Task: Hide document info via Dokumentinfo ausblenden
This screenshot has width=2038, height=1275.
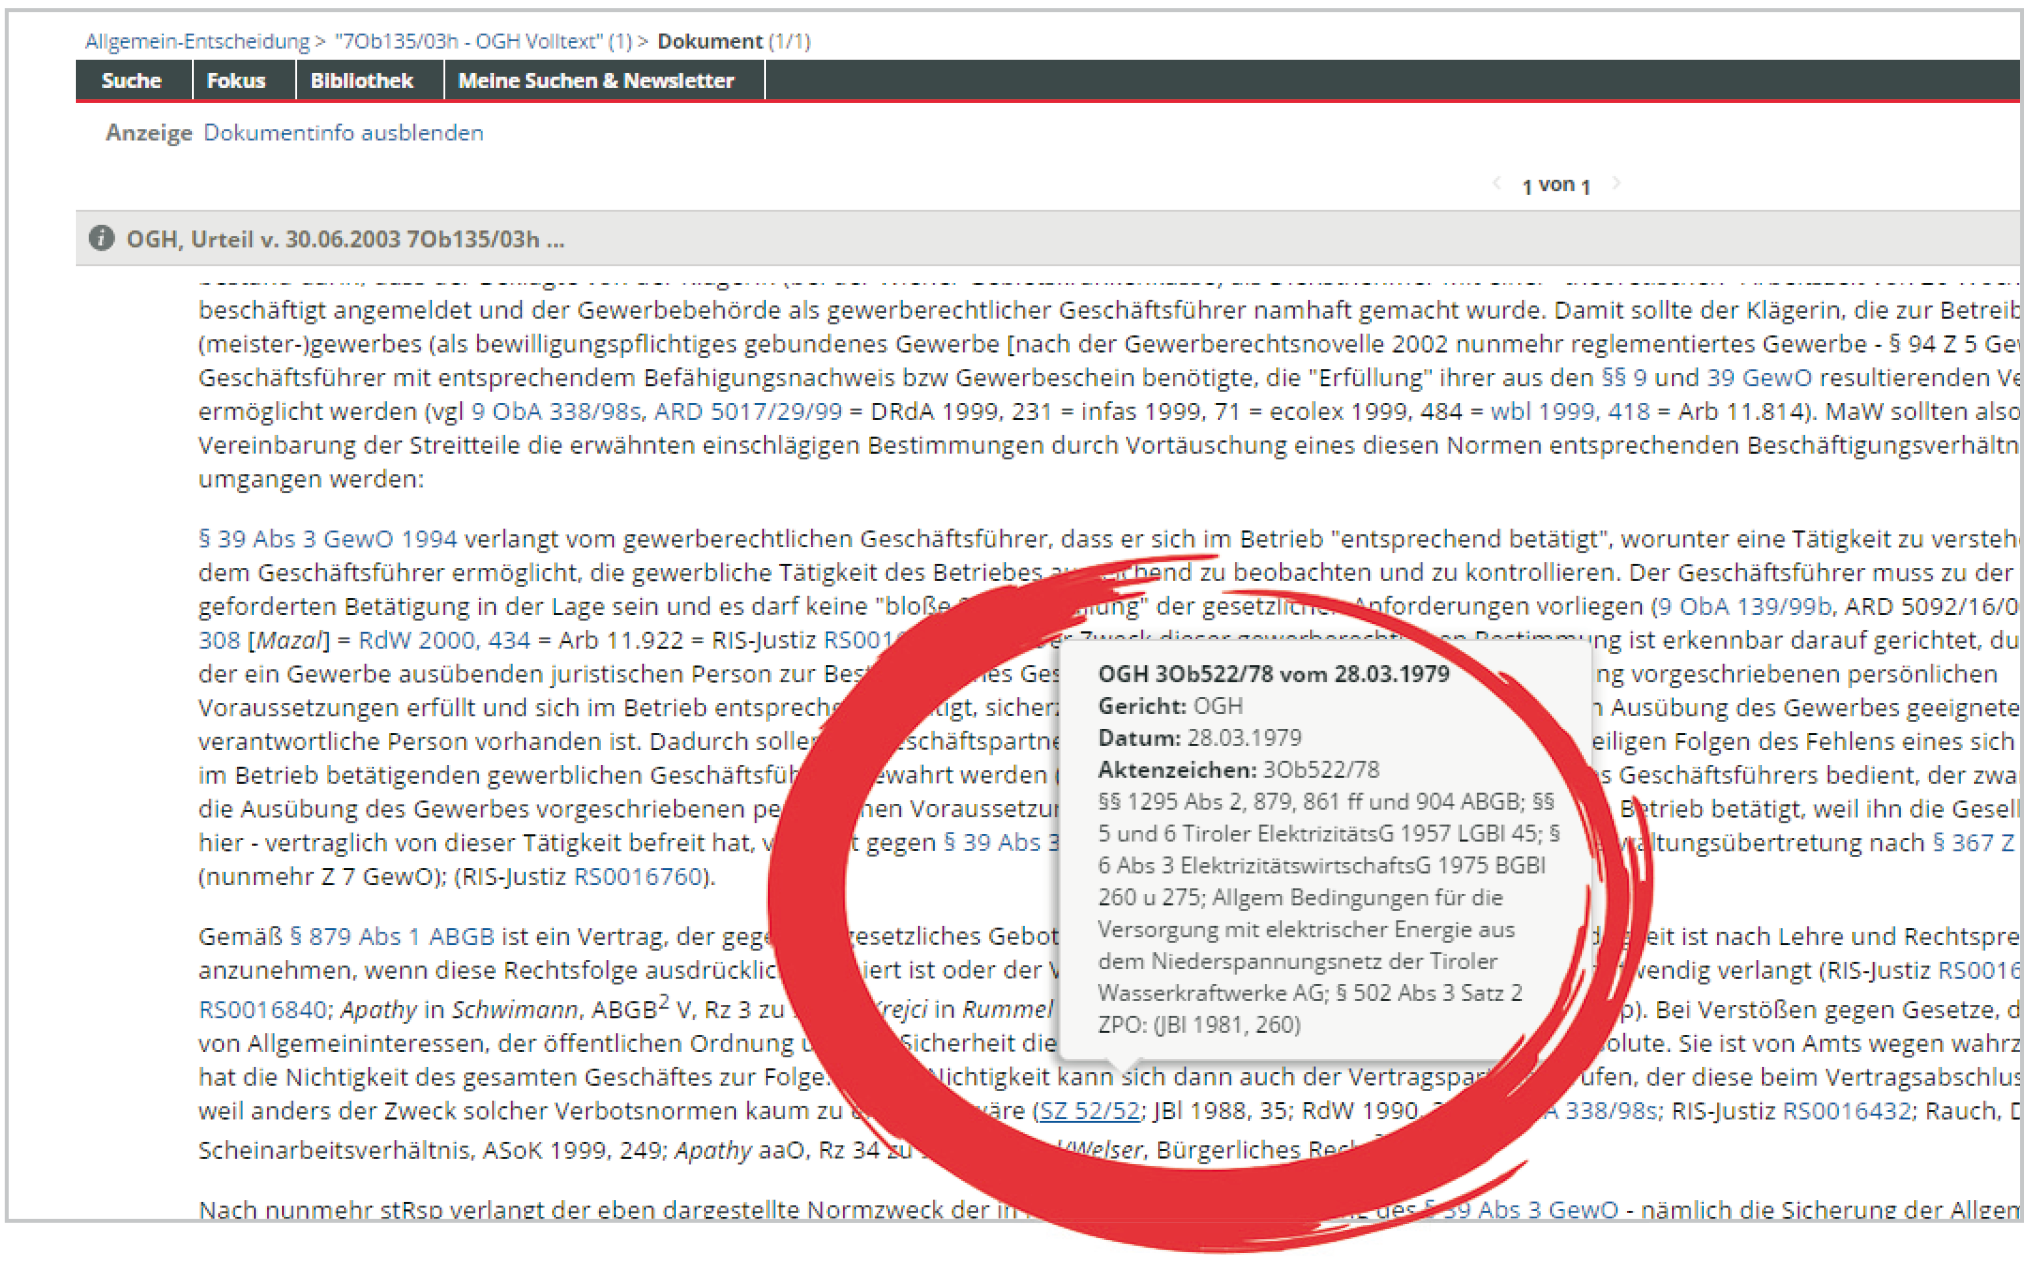Action: pyautogui.click(x=343, y=133)
